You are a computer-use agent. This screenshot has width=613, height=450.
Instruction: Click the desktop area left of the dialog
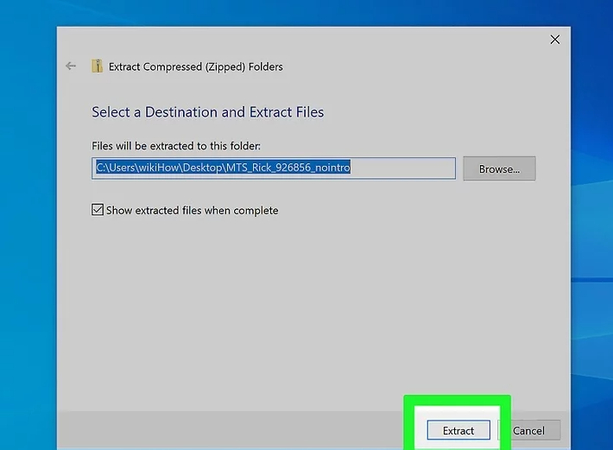[x=27, y=250]
